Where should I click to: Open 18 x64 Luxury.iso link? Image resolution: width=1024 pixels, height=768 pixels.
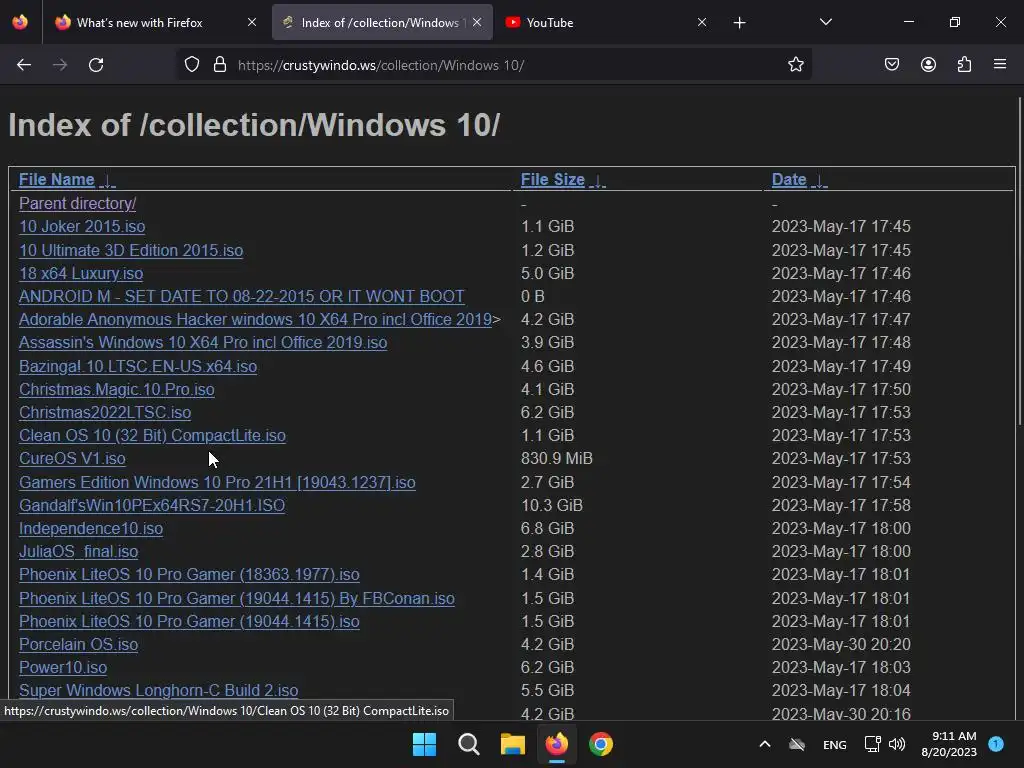81,273
